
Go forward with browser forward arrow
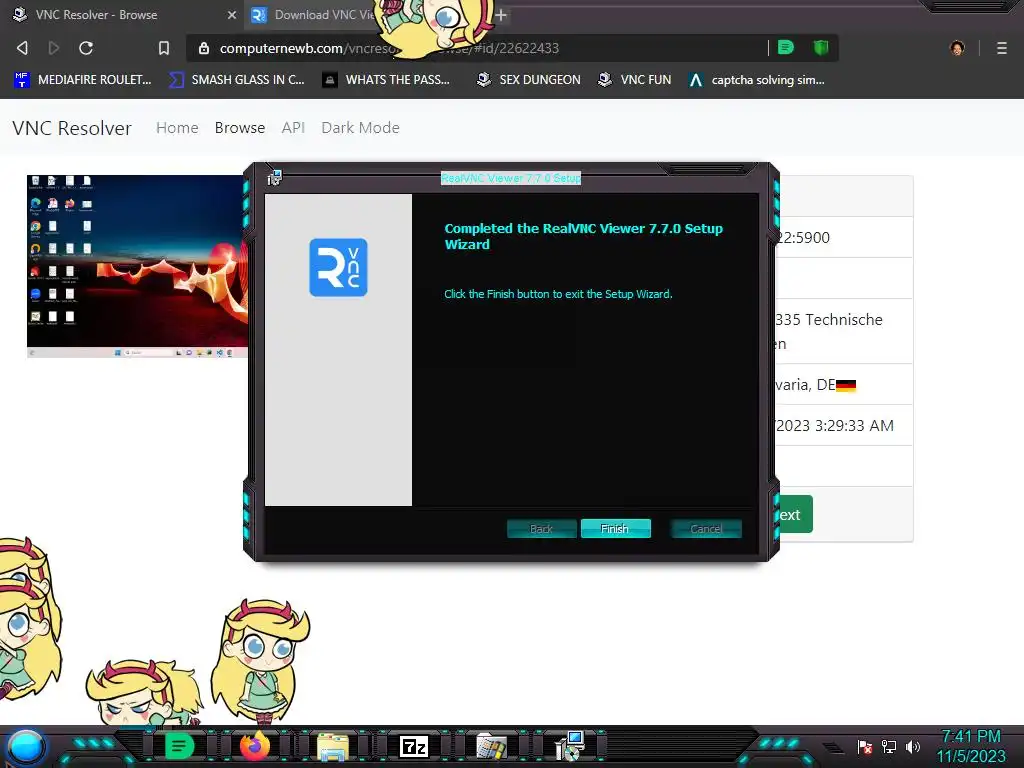pos(54,48)
